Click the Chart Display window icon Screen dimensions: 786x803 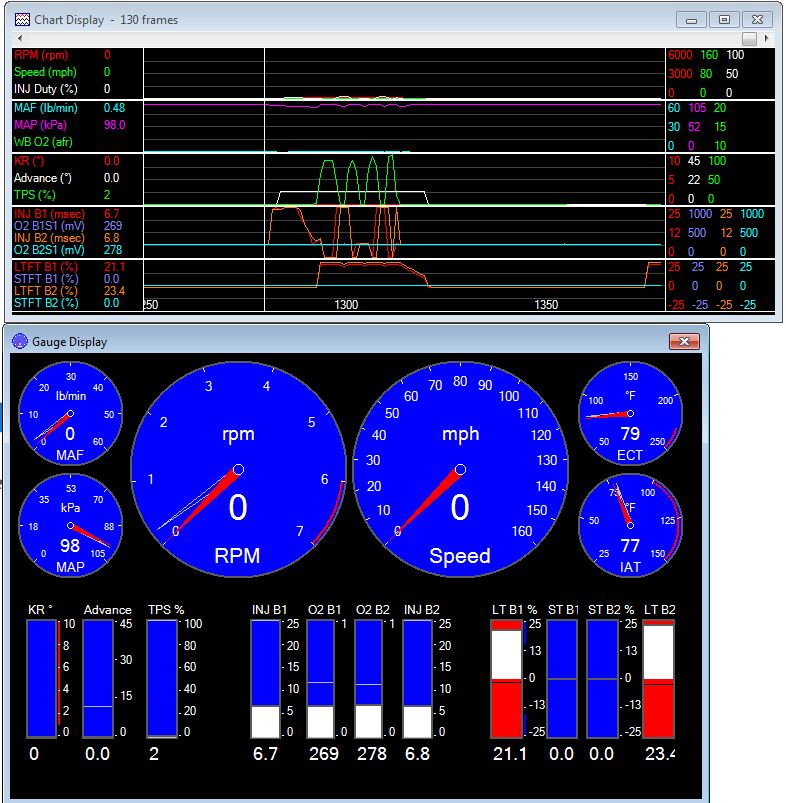click(x=22, y=19)
